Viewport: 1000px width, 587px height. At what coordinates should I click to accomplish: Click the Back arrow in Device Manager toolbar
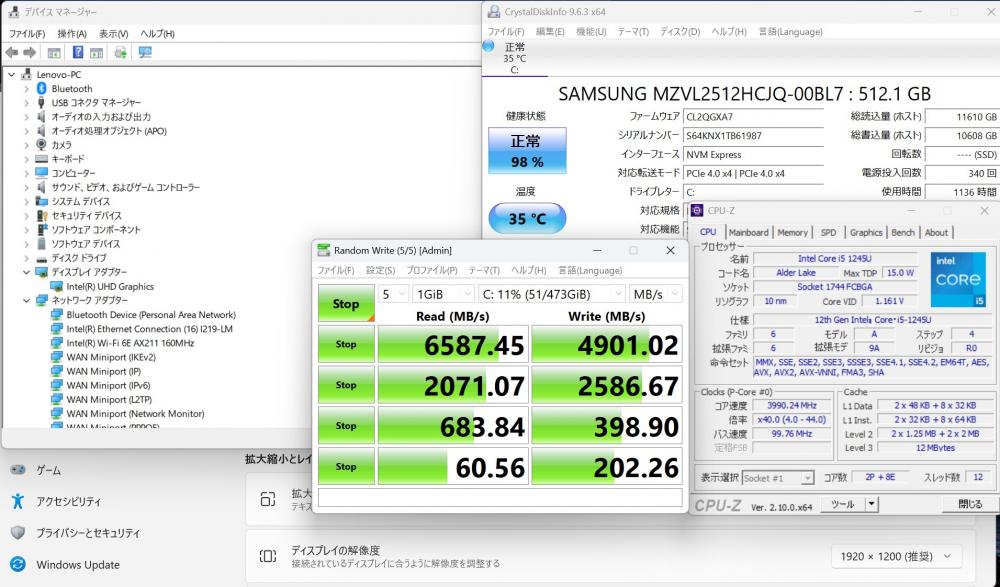(x=11, y=52)
